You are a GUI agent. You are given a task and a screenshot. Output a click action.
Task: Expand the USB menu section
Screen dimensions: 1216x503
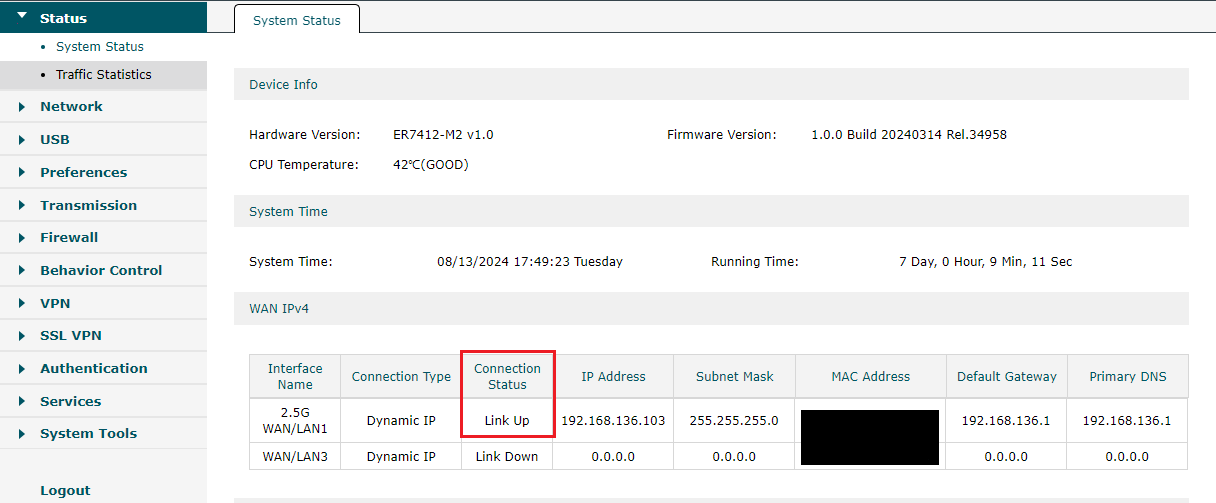[54, 140]
